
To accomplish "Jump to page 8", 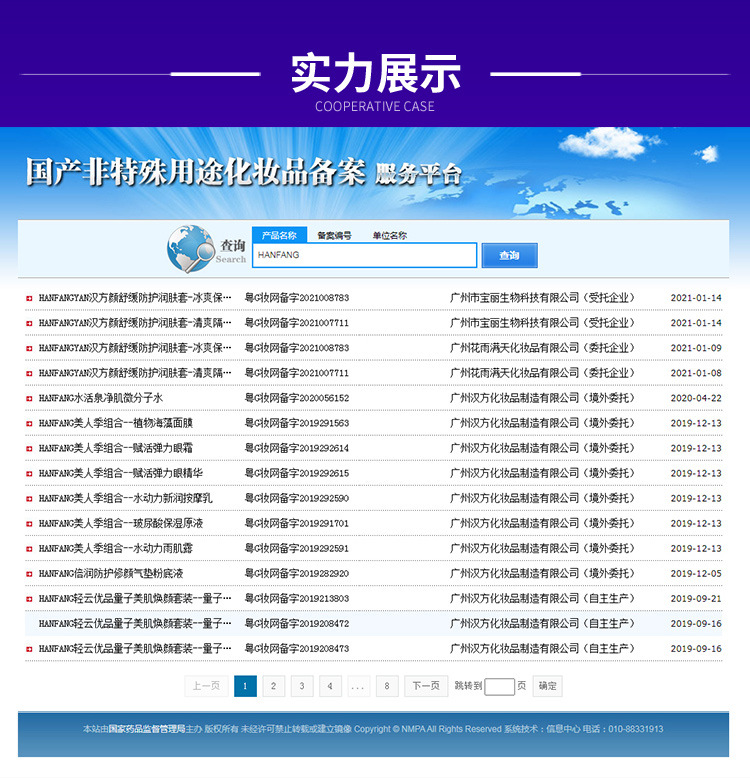I will point(387,686).
